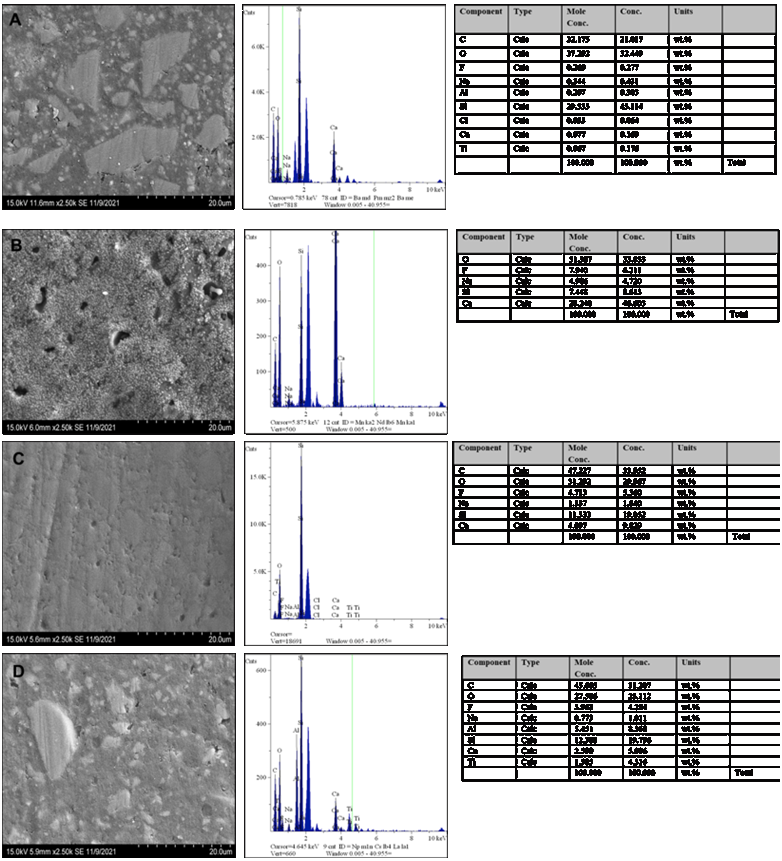Click the Units header in table C

point(686,448)
